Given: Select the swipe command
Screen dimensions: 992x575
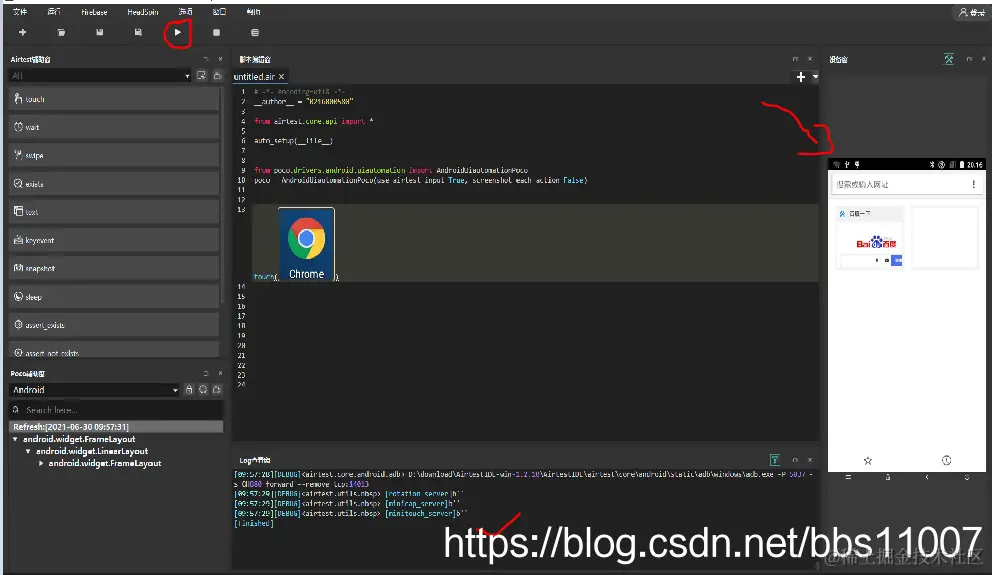Looking at the screenshot, I should click(114, 156).
